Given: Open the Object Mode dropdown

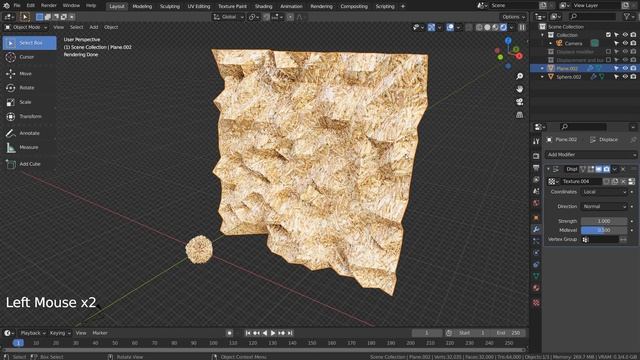Looking at the screenshot, I should [x=26, y=27].
